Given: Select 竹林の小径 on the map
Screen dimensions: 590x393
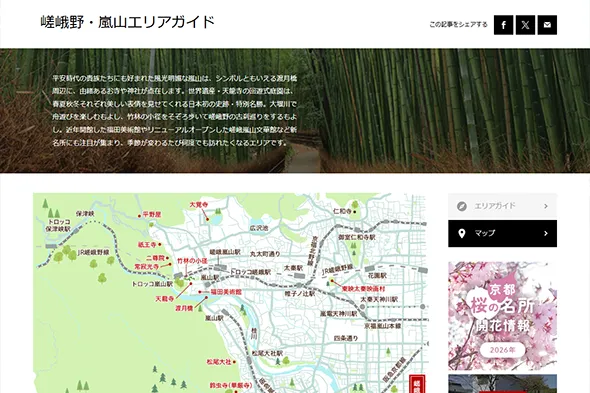Looking at the screenshot, I should point(192,260).
